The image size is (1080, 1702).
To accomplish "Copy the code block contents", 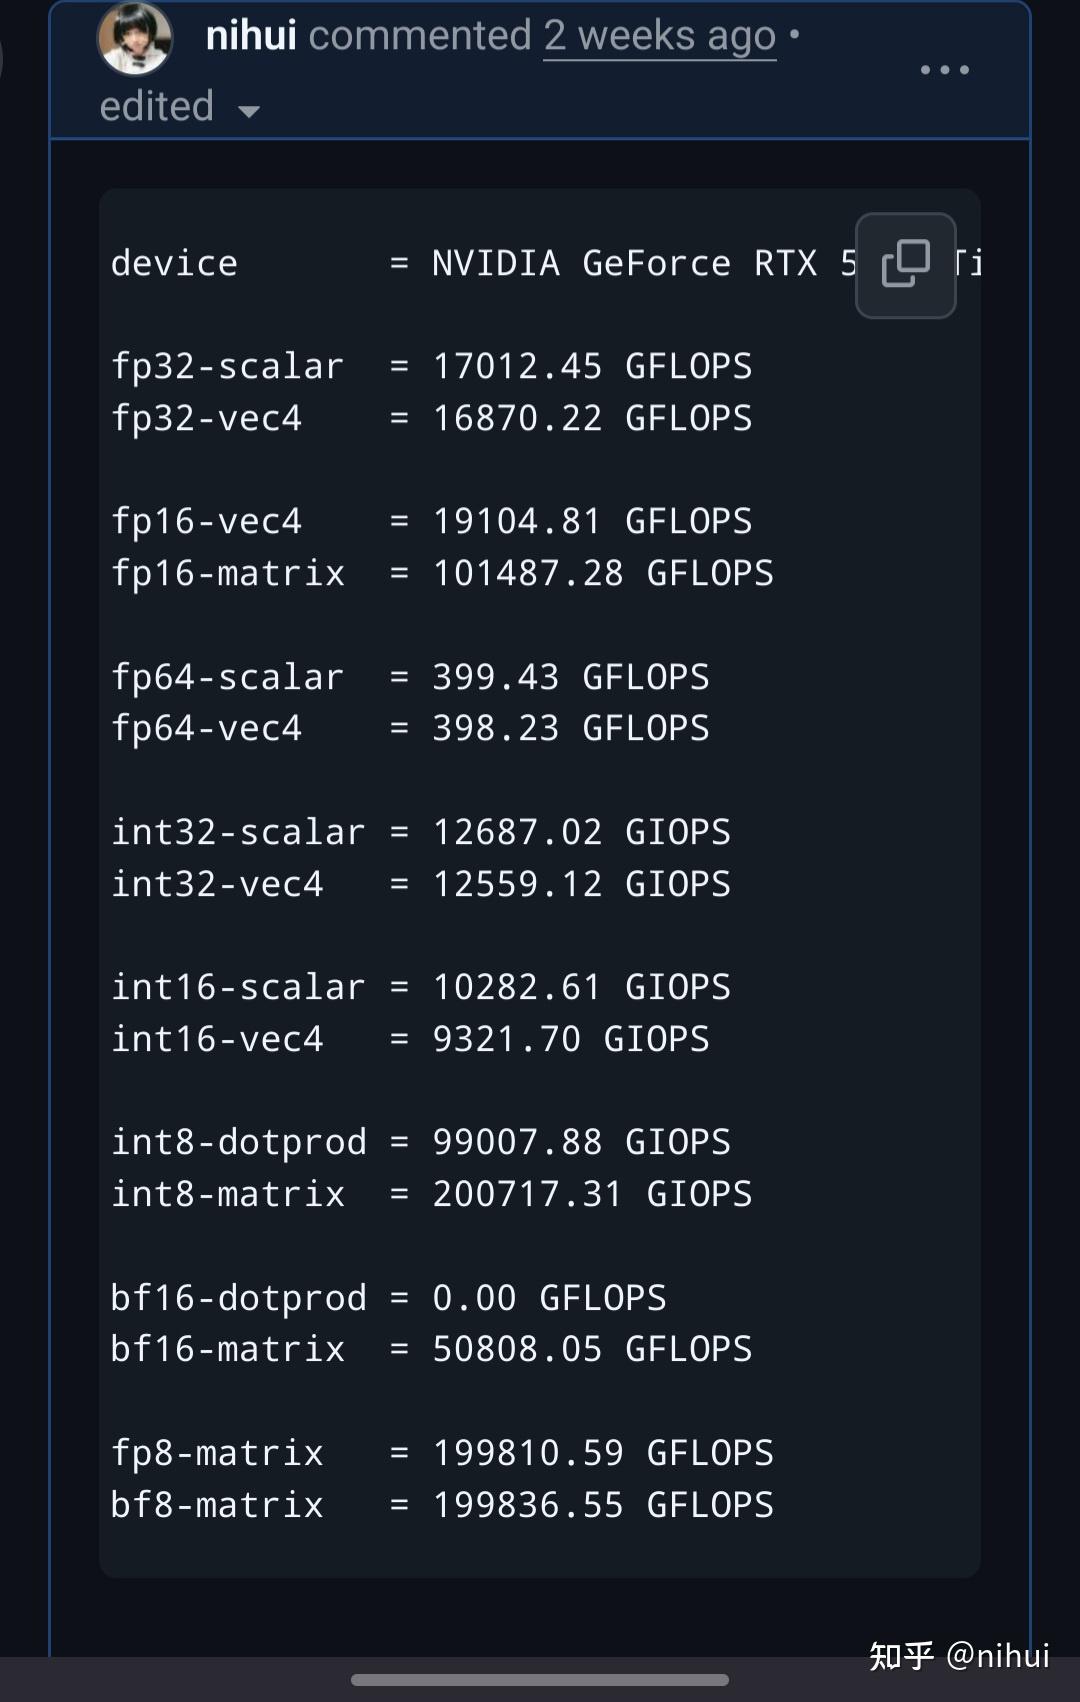I will tap(905, 265).
